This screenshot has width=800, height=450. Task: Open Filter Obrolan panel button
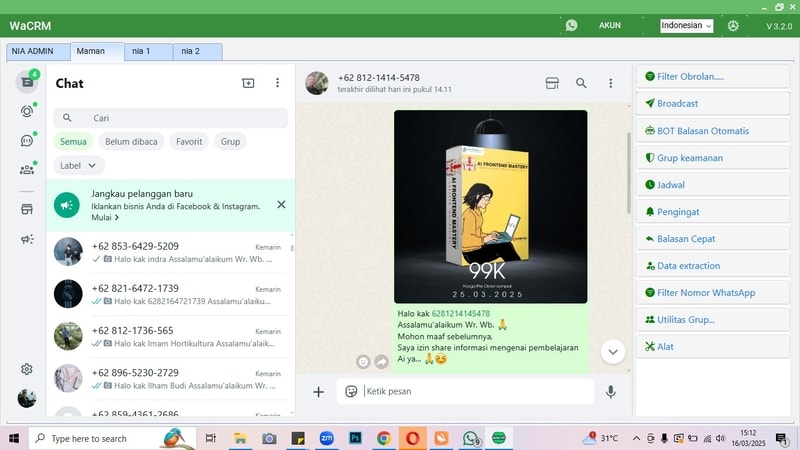pos(713,77)
